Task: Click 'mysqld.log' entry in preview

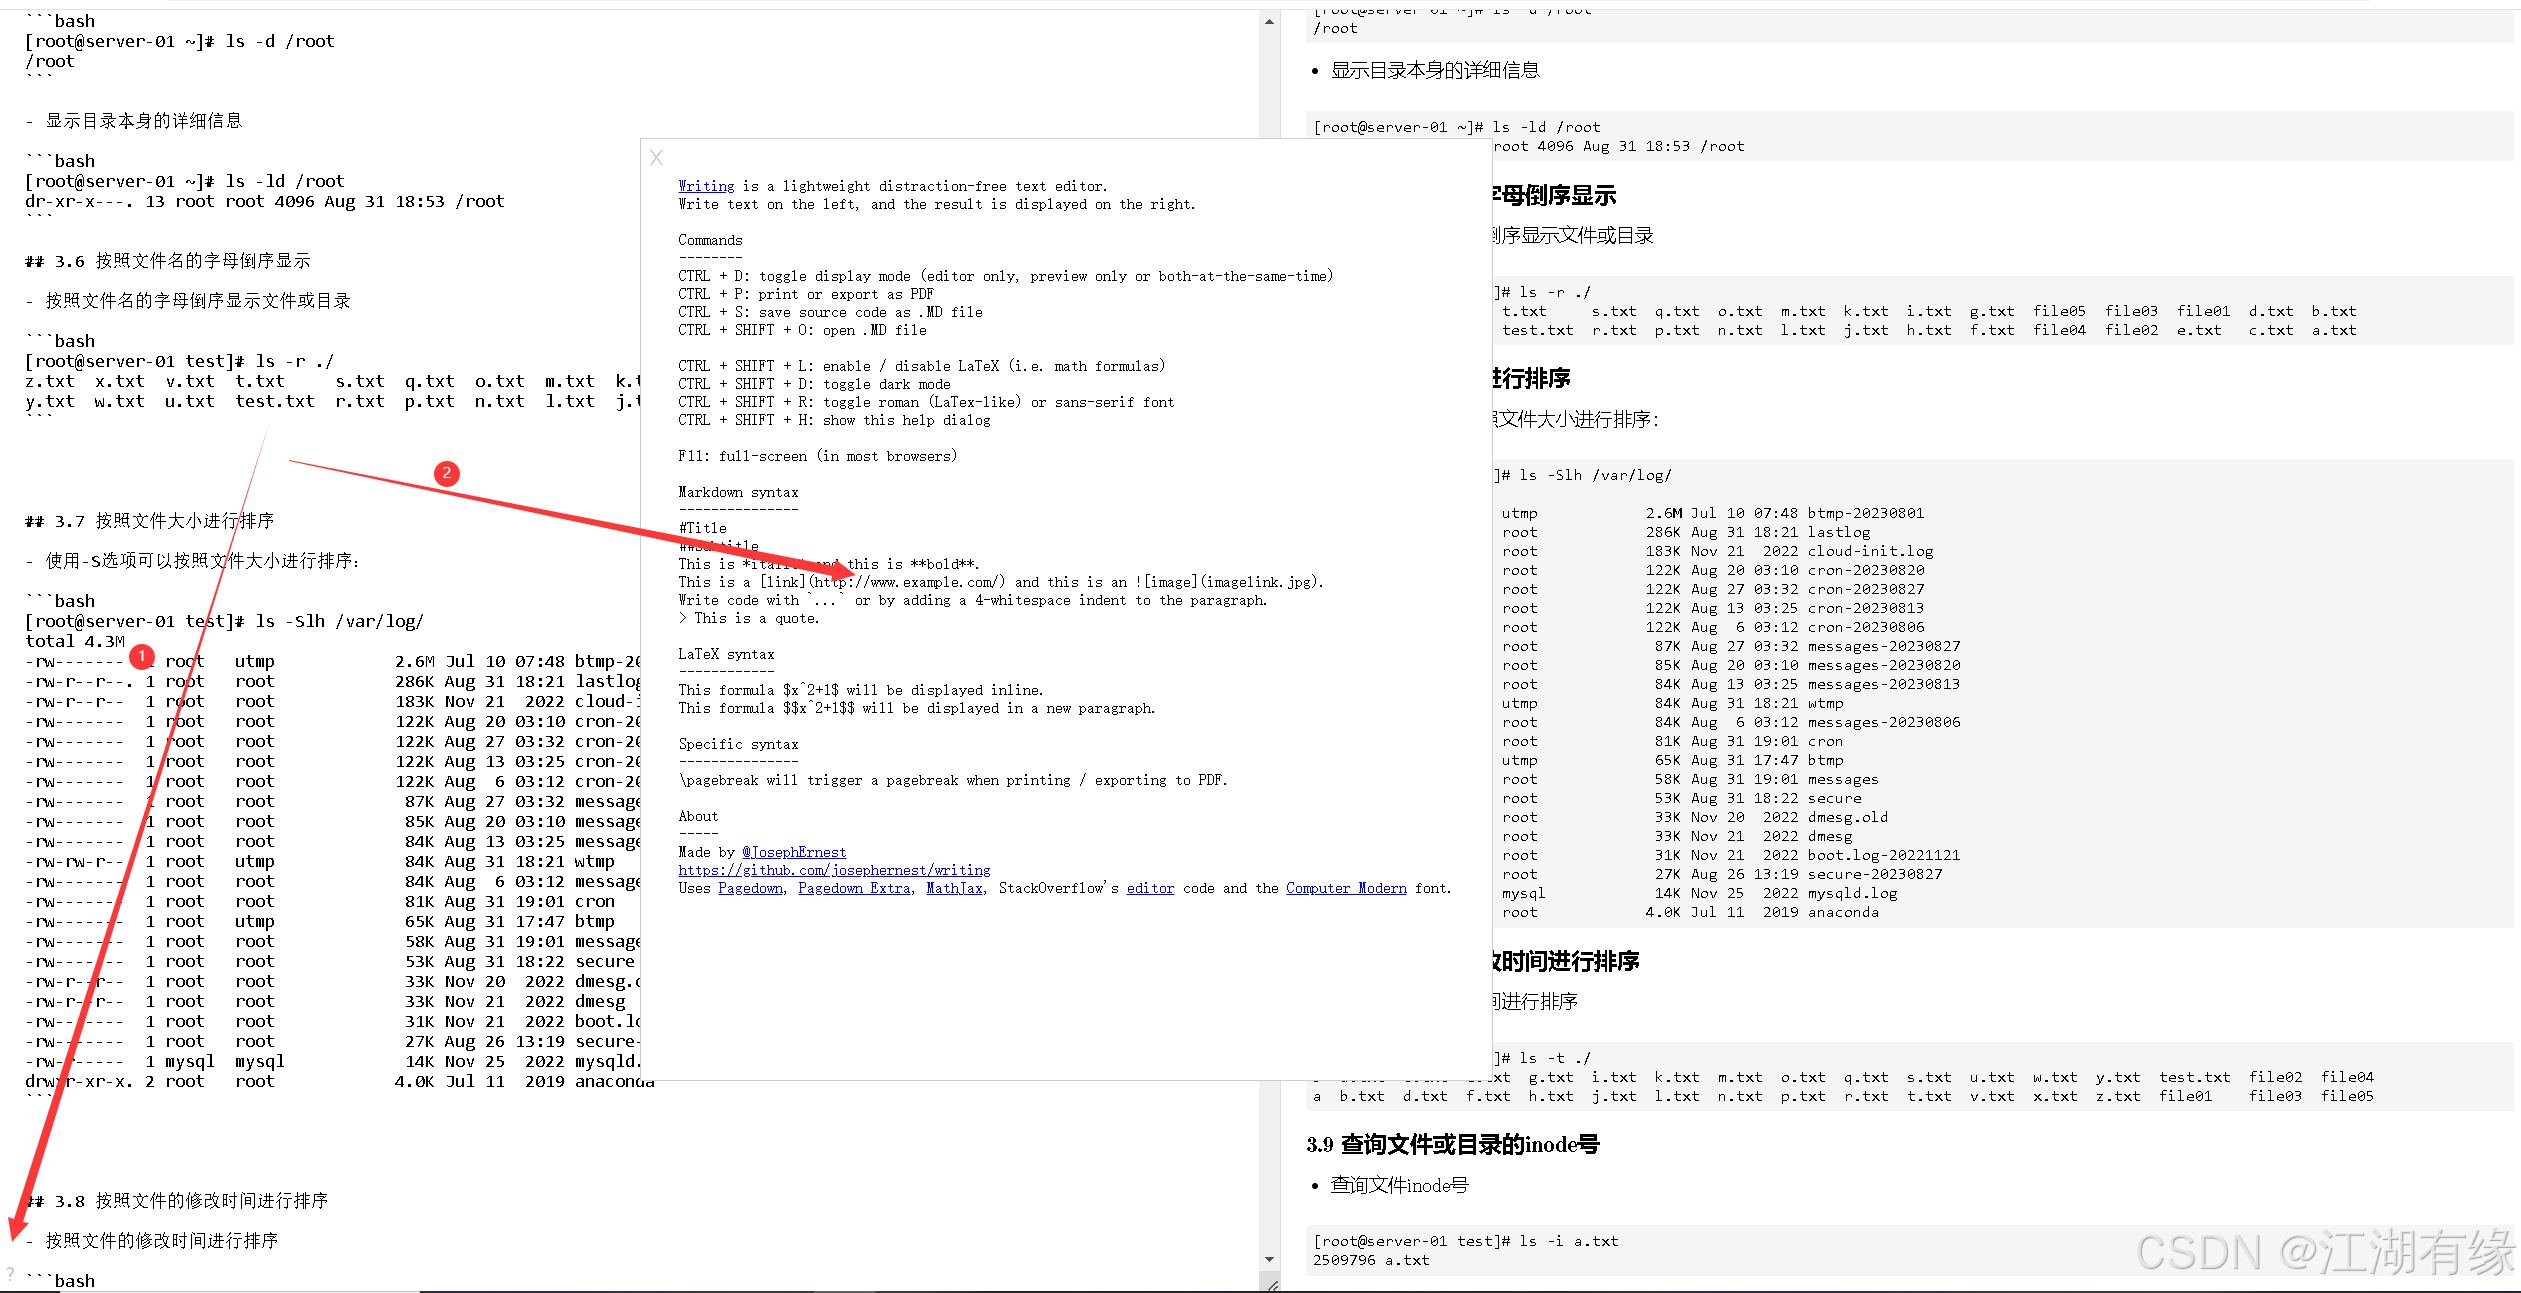Action: [1852, 893]
